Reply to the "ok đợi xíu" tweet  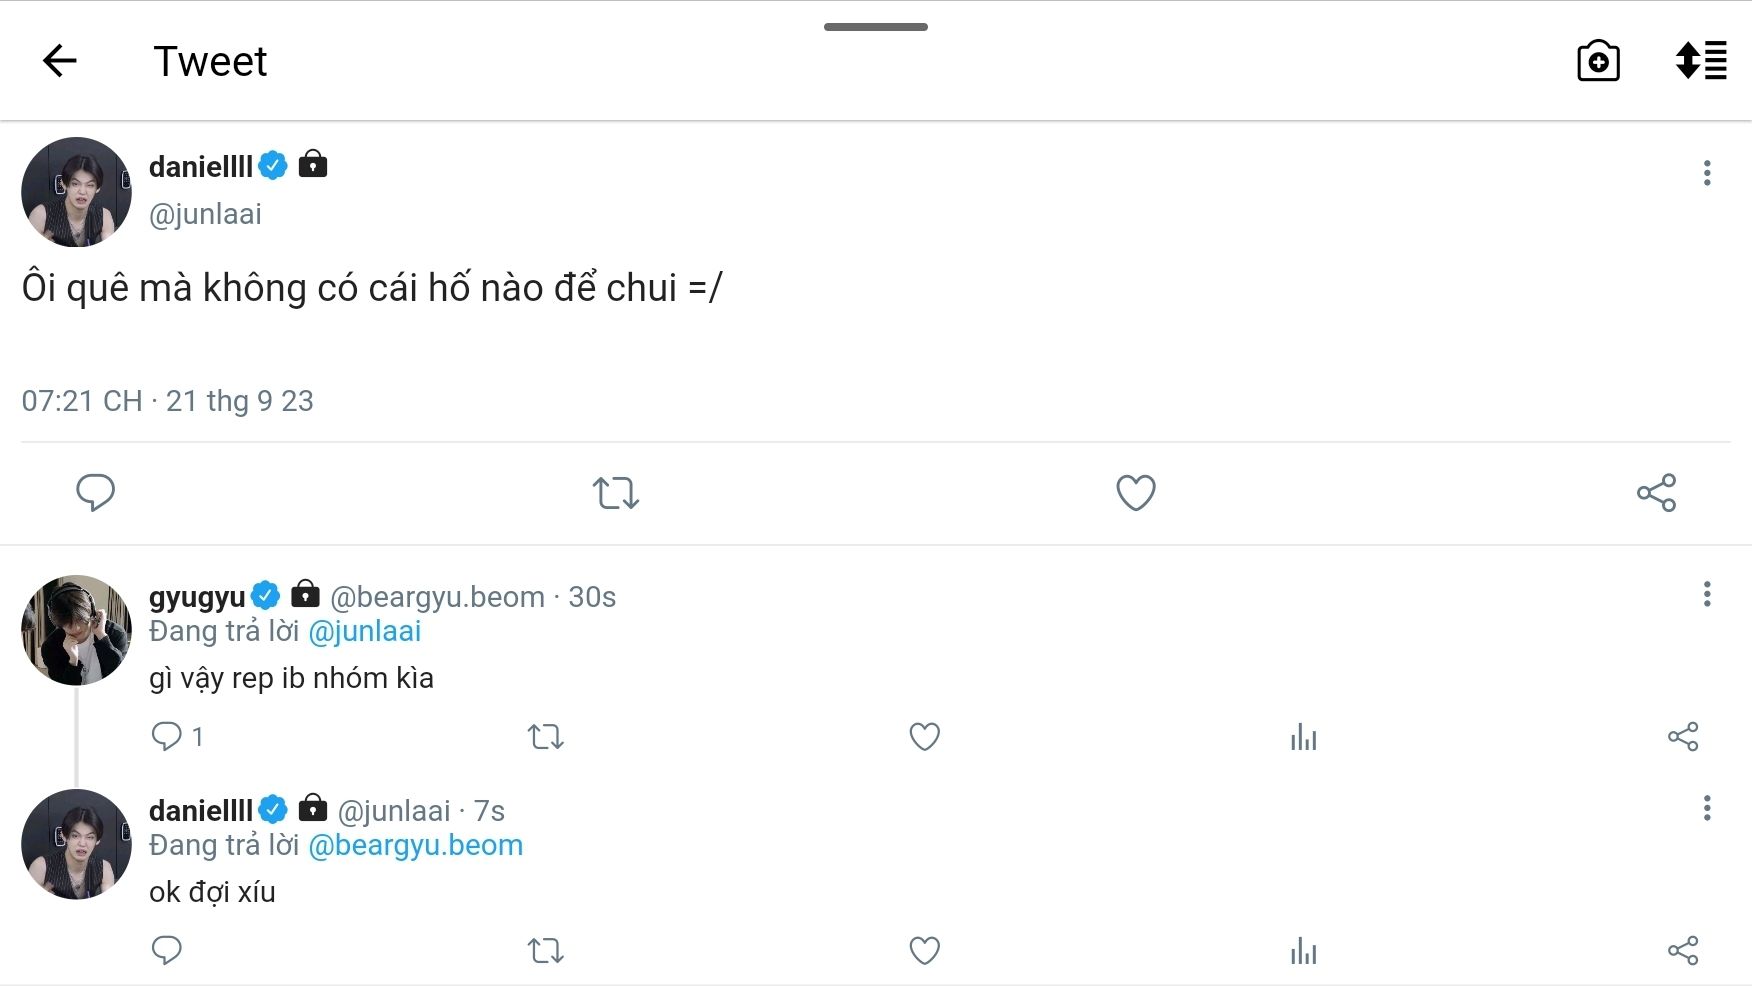[166, 950]
